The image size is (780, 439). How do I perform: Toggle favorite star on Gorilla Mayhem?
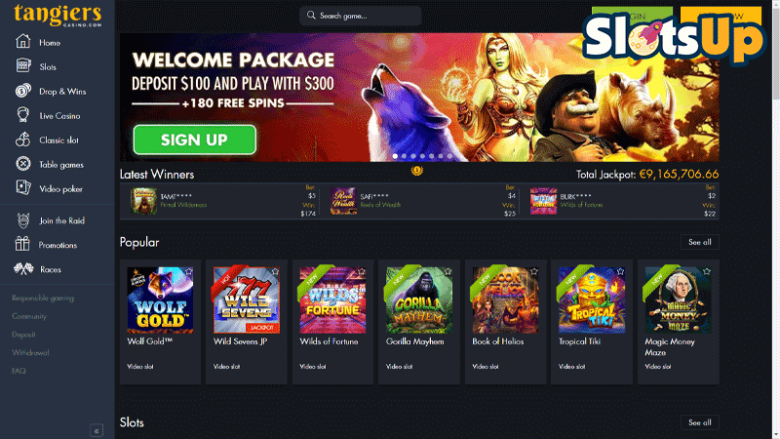point(448,271)
